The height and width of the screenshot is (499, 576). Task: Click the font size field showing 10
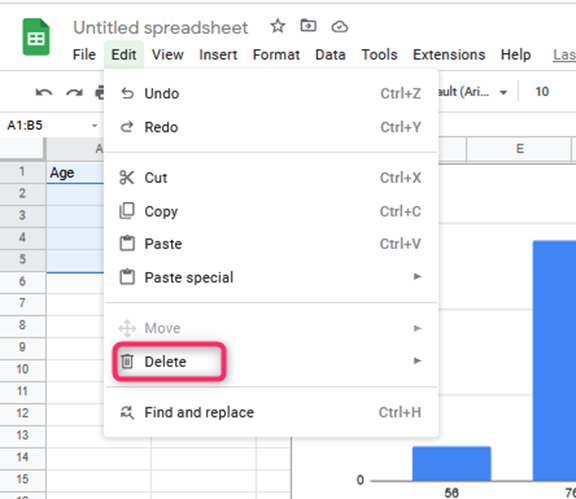coord(542,91)
